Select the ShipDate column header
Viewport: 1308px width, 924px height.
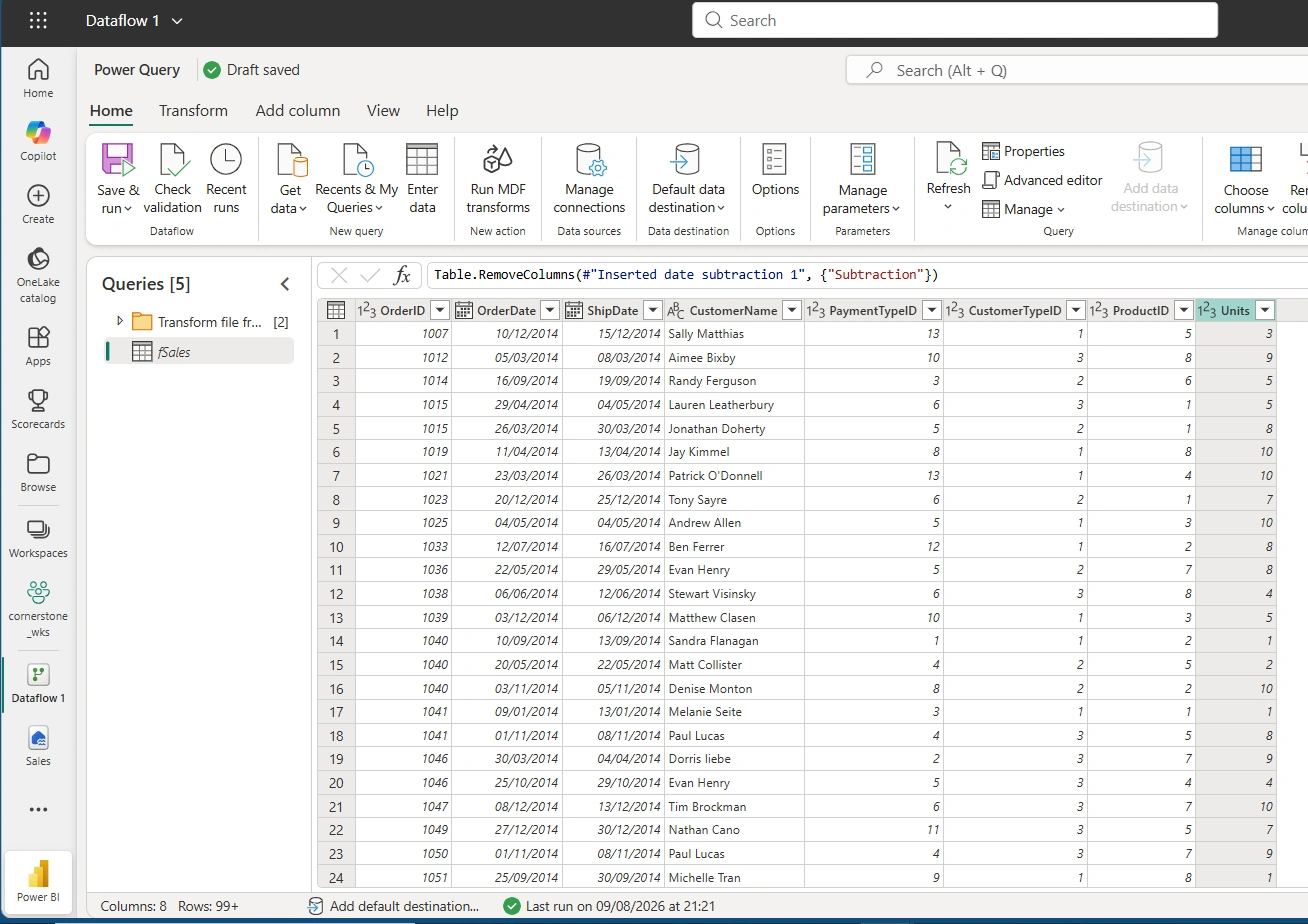tap(613, 310)
